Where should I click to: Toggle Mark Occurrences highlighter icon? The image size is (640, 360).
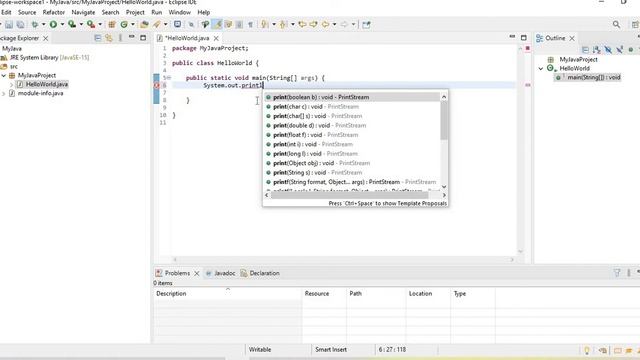point(217,24)
